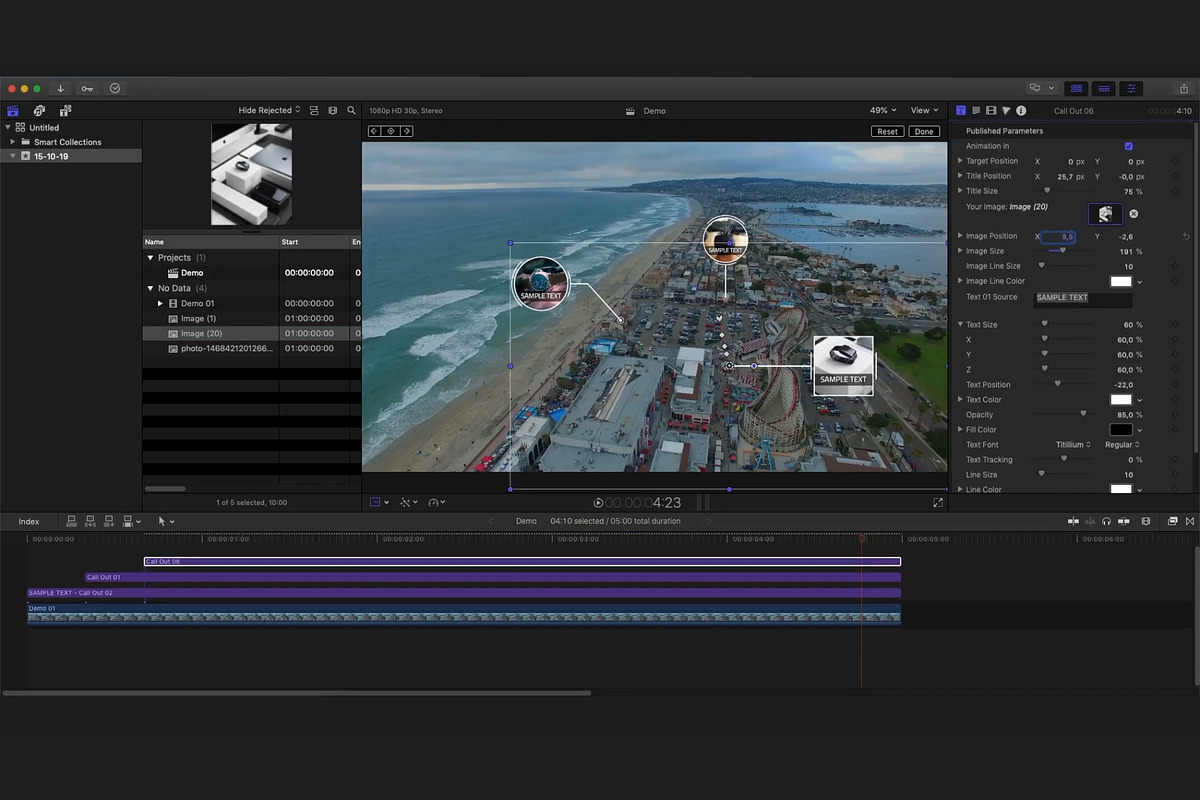Open the Generator inspector funnel icon

(x=1006, y=110)
